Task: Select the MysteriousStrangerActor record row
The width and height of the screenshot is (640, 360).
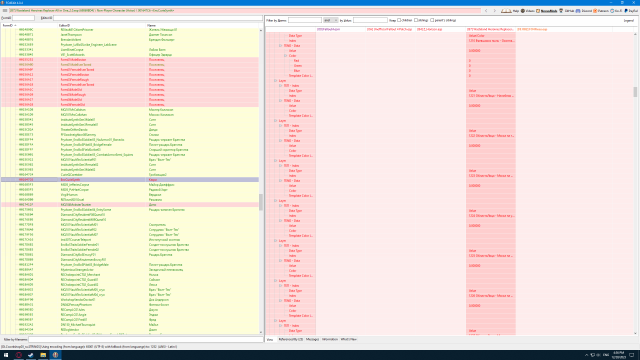Action: (130, 270)
